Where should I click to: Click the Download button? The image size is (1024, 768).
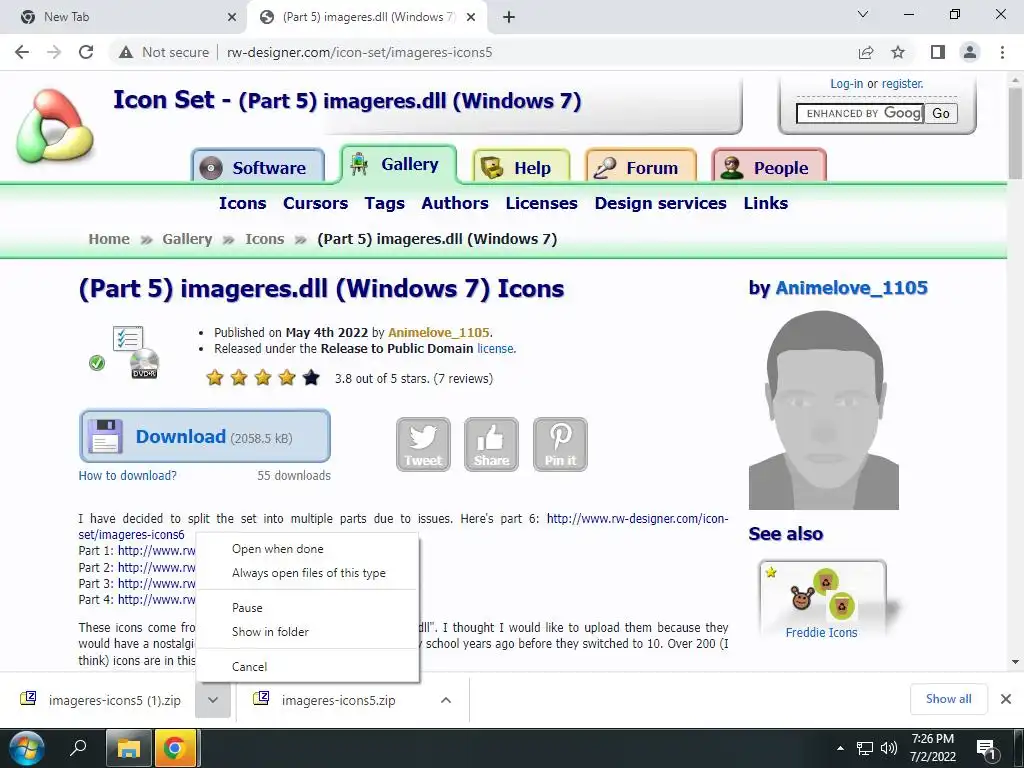point(205,436)
